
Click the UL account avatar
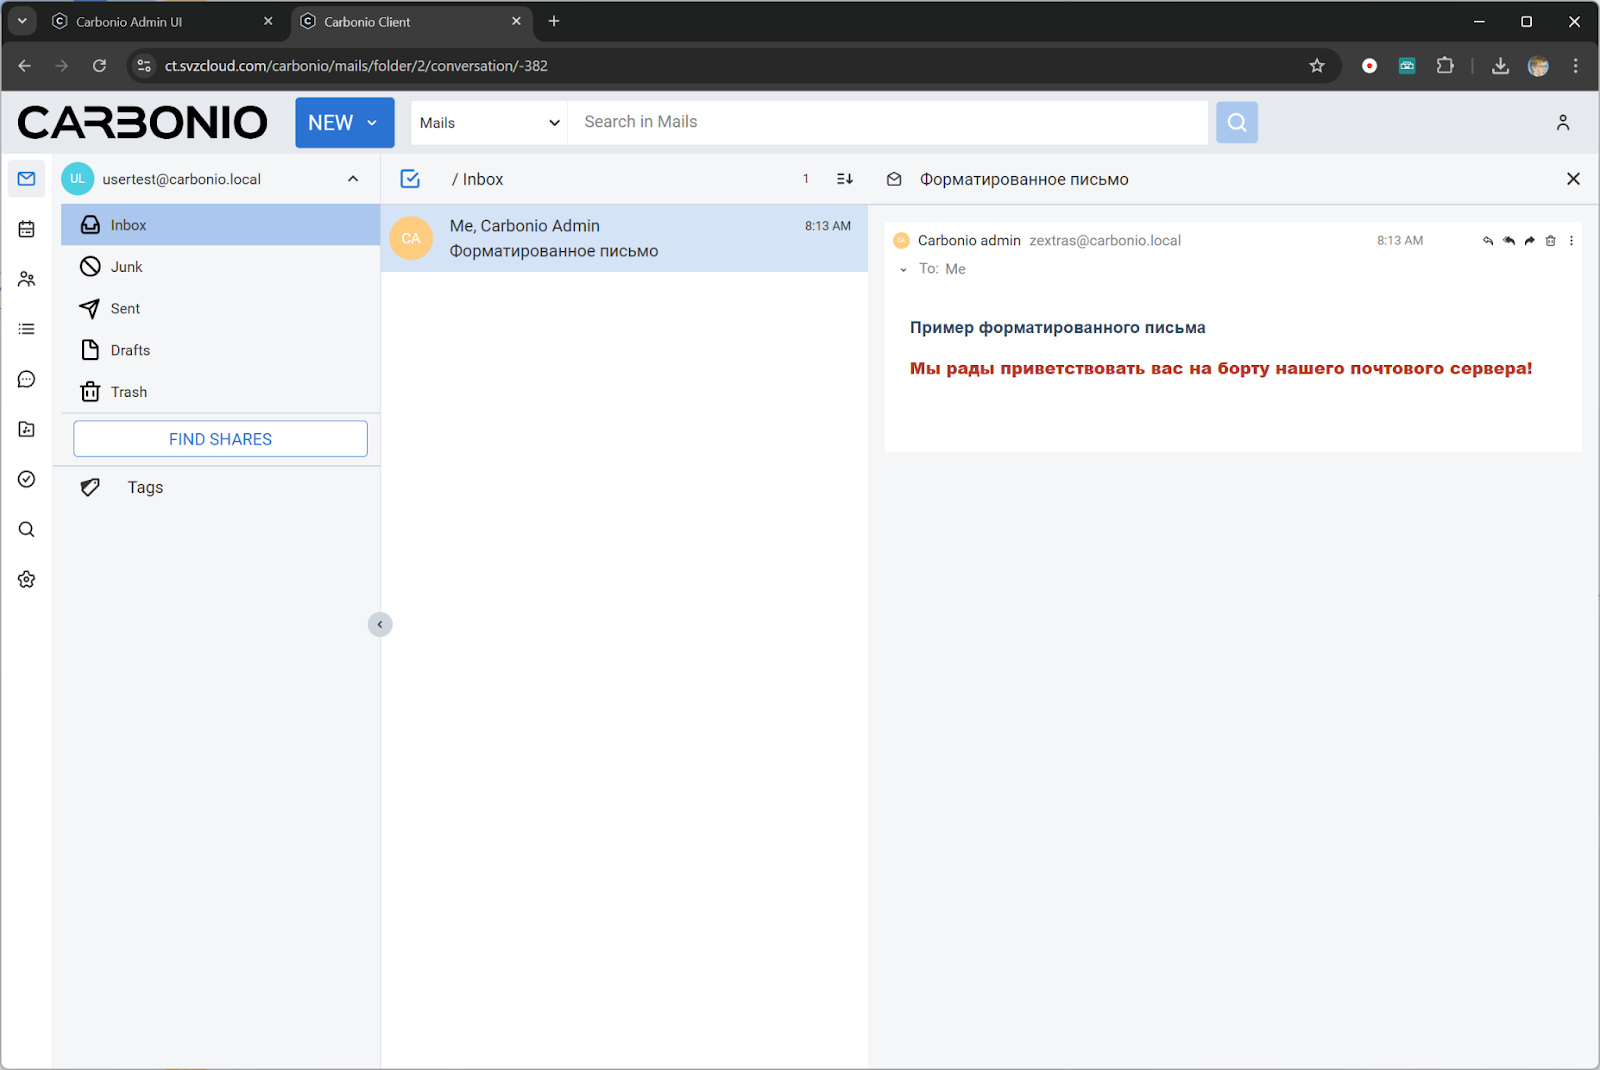pyautogui.click(x=78, y=179)
